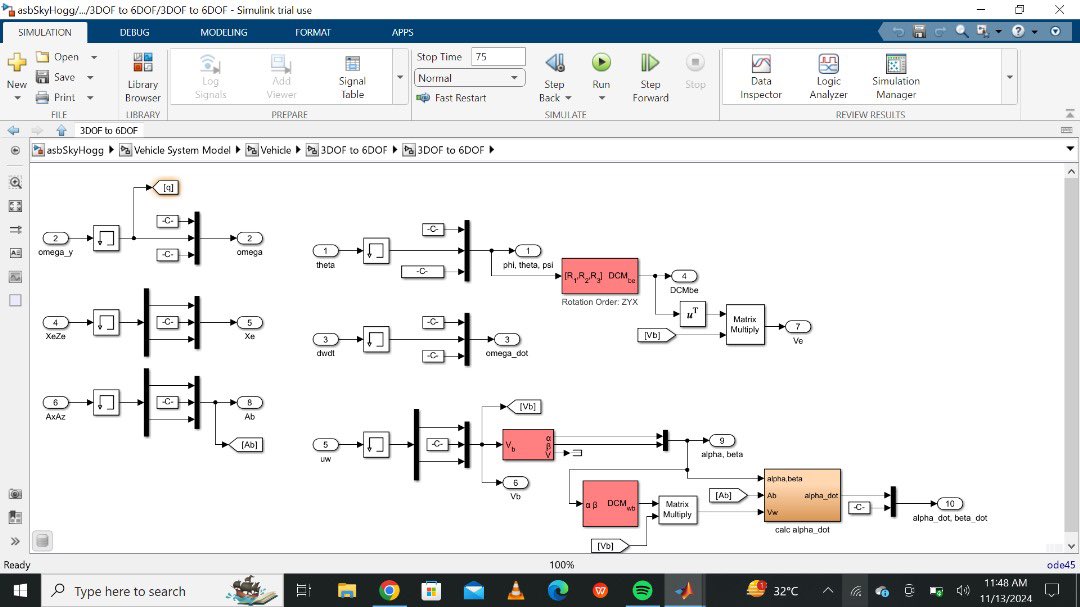Open the Simulation Manager
Viewport: 1080px width, 607px height.
[895, 77]
